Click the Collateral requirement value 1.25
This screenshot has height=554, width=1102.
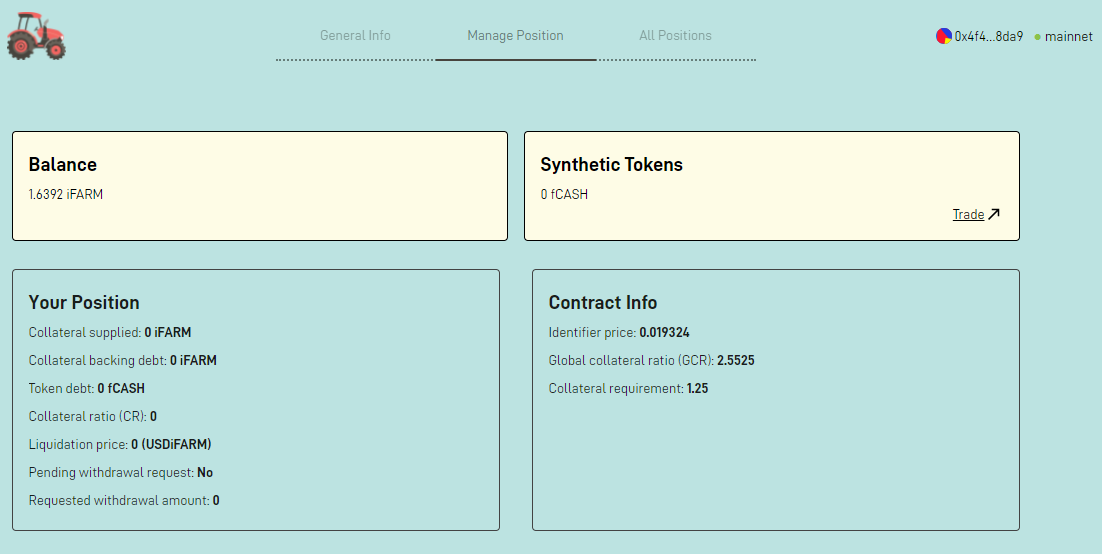697,389
